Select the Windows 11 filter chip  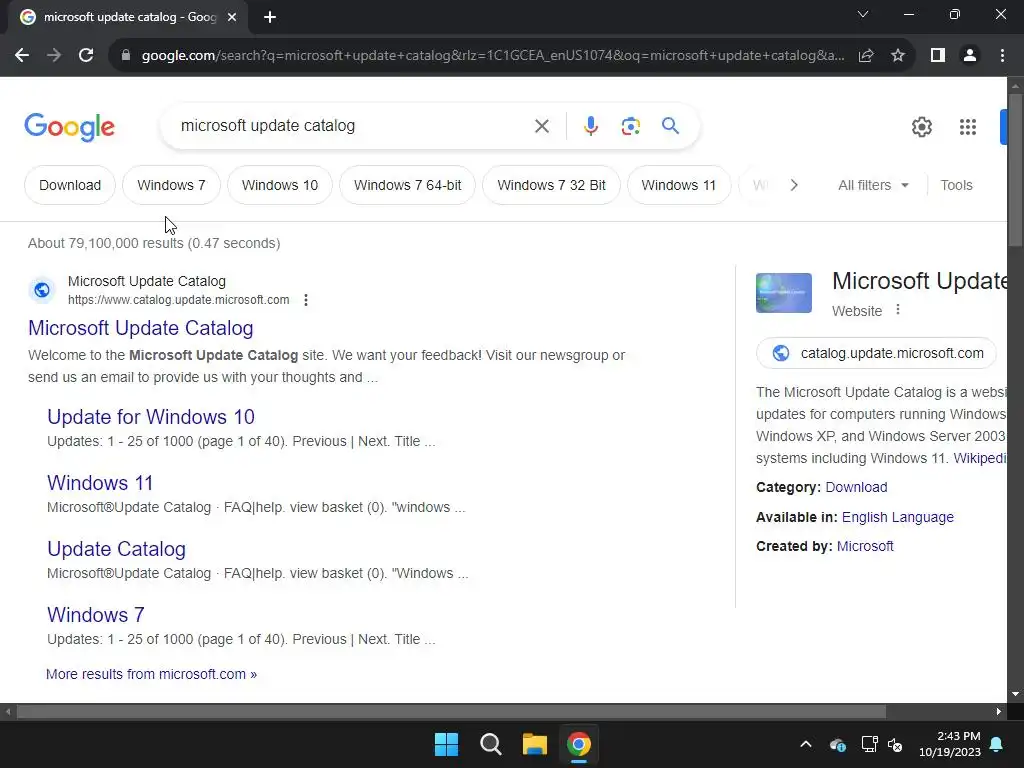[679, 185]
